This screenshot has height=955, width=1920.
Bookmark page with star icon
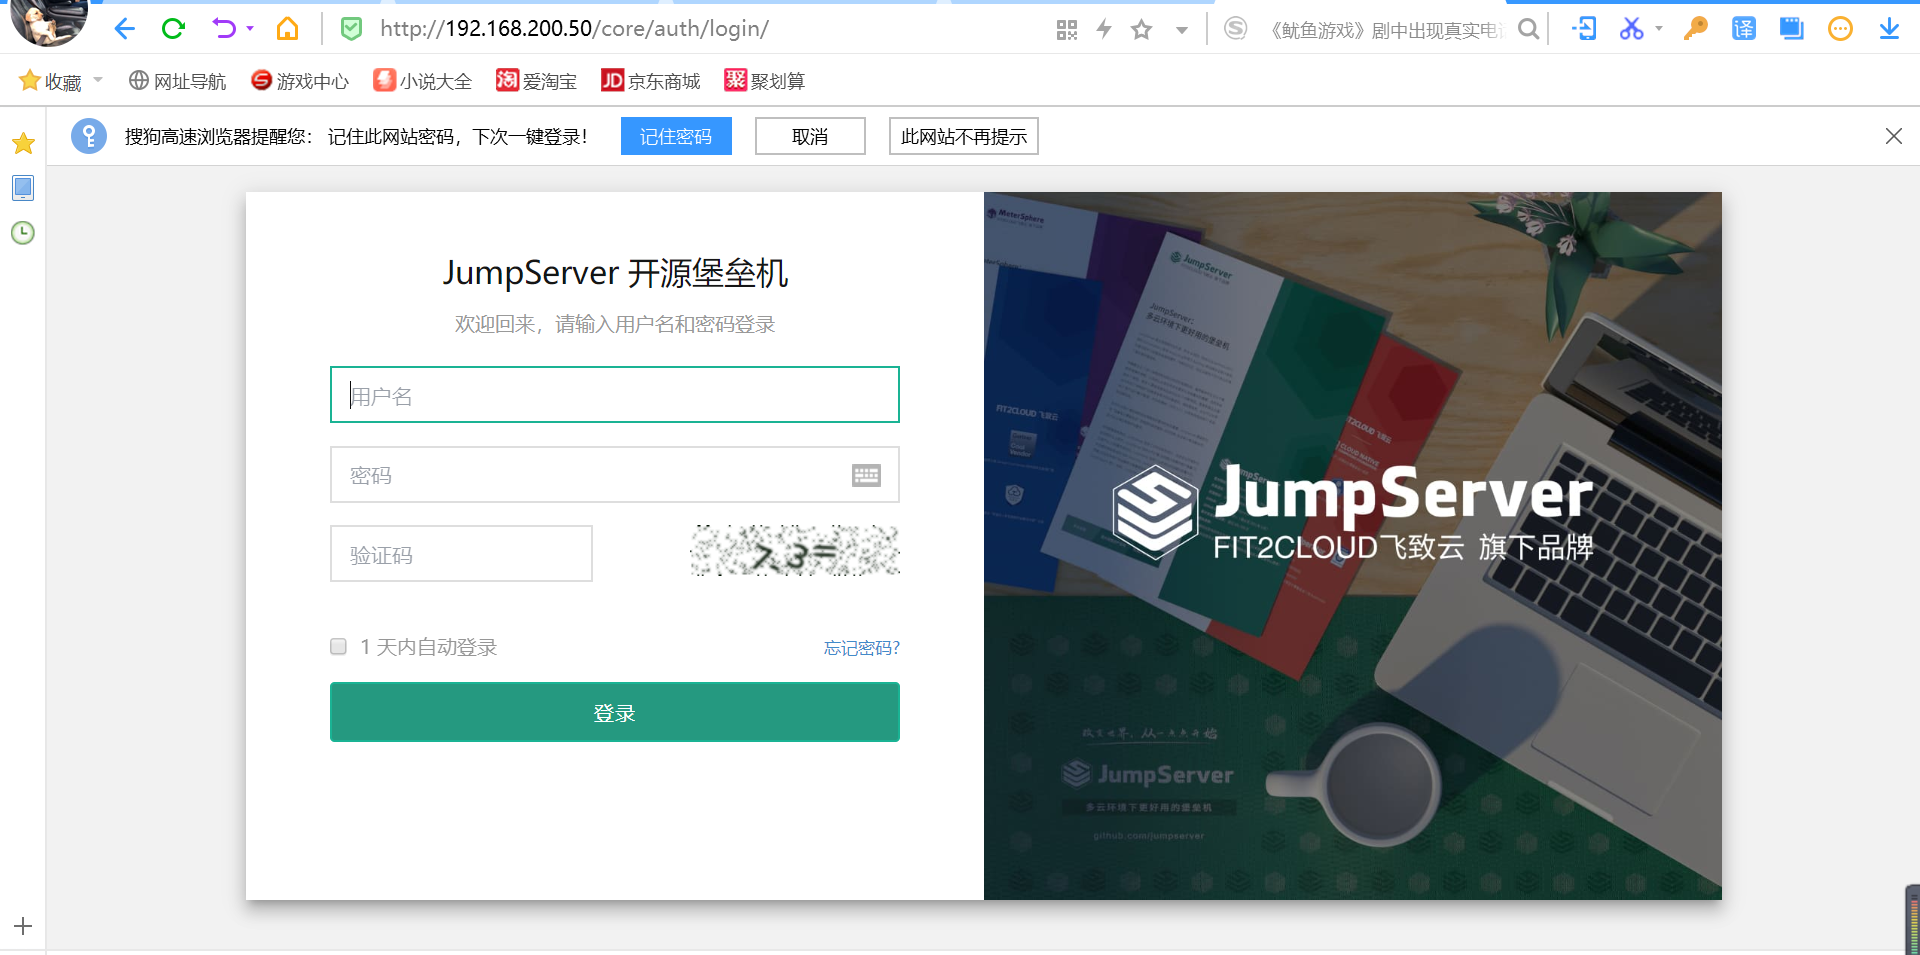pos(1141,30)
